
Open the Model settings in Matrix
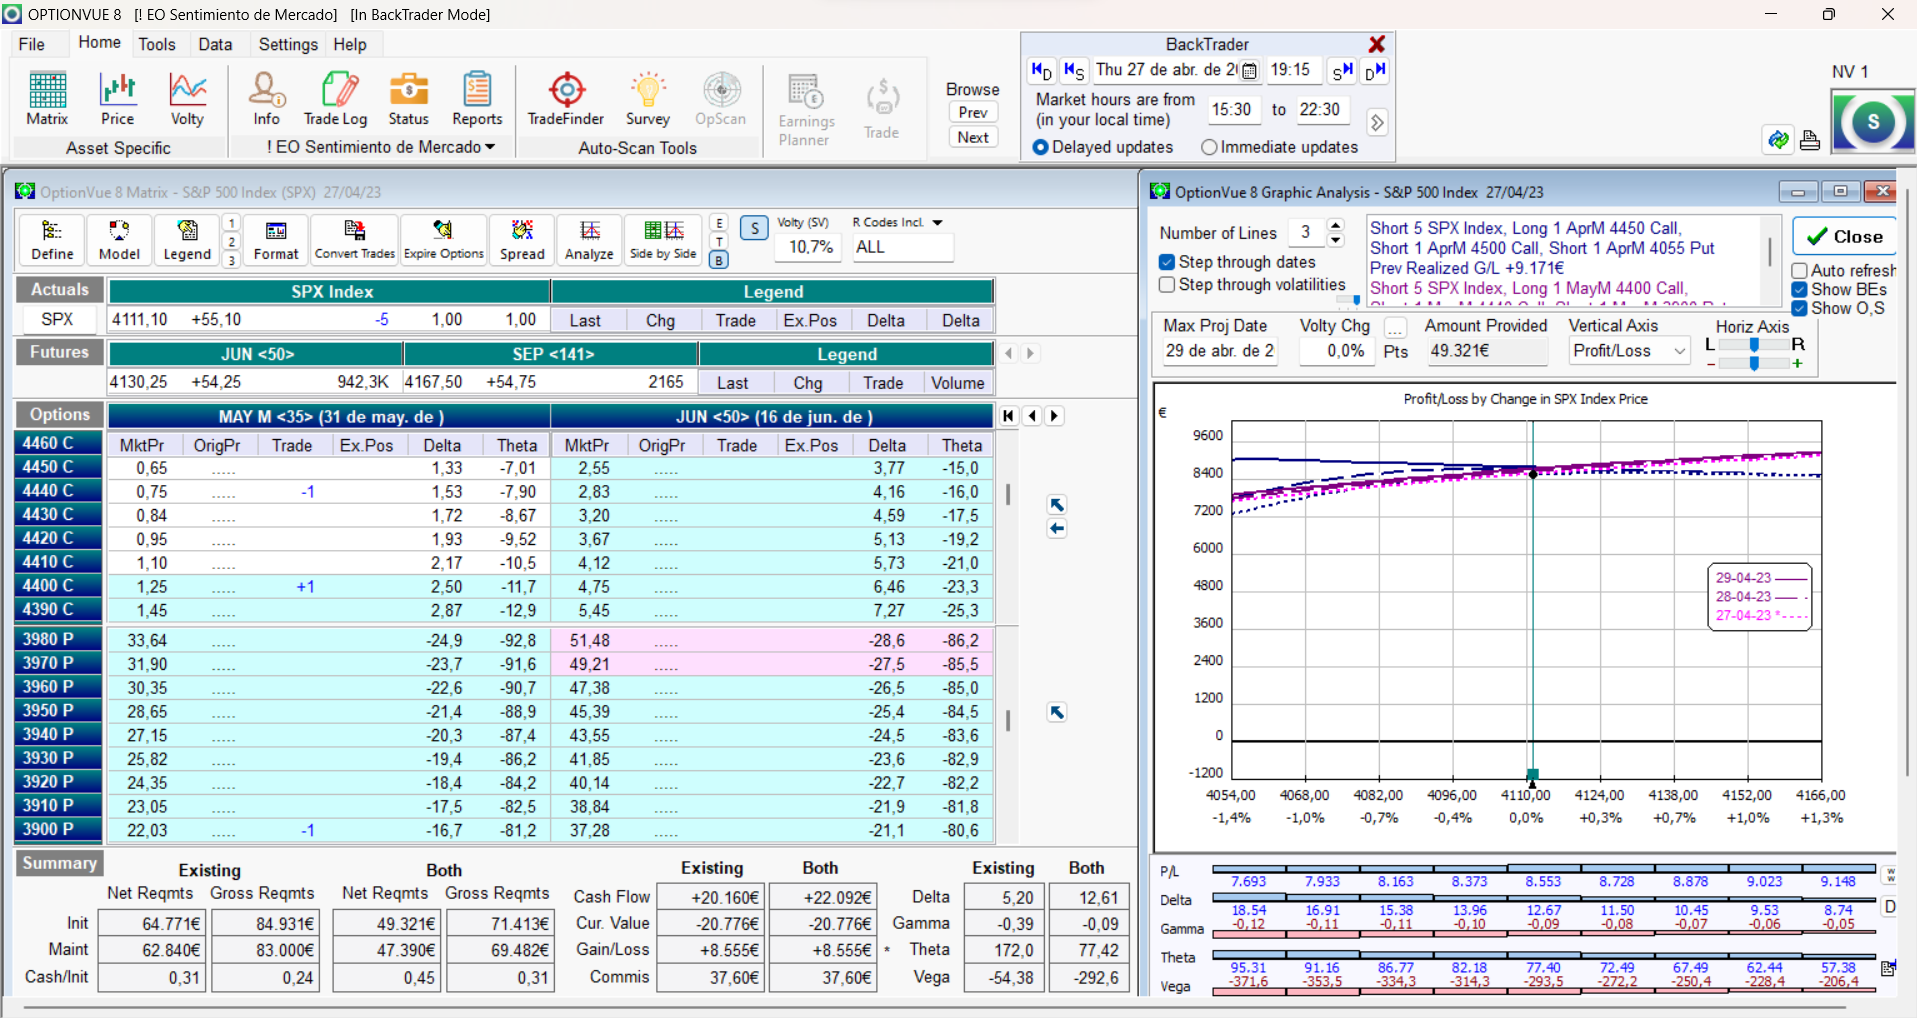119,241
